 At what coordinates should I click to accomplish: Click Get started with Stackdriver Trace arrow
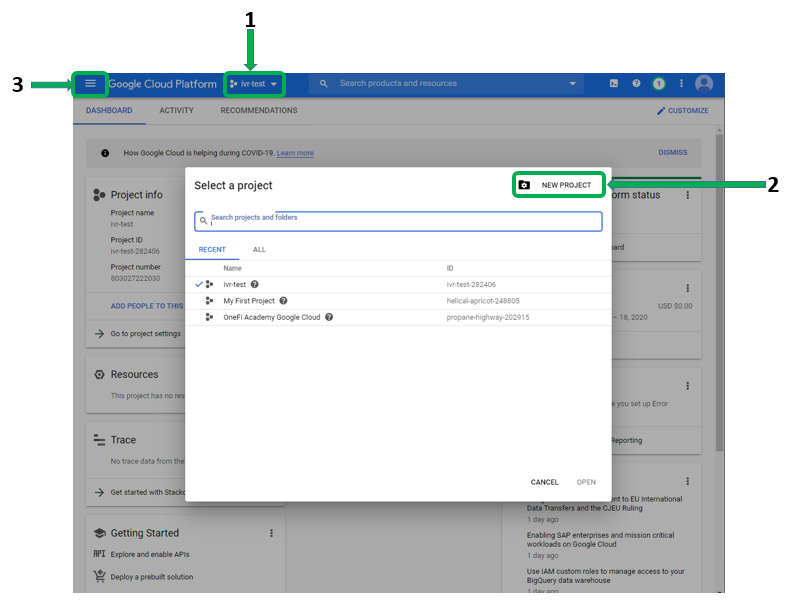click(x=100, y=492)
